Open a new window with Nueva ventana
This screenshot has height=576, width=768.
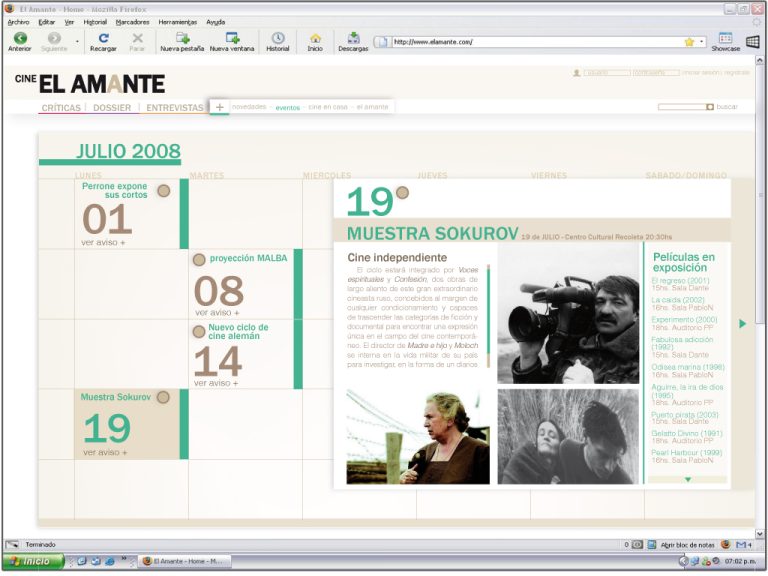tap(232, 42)
